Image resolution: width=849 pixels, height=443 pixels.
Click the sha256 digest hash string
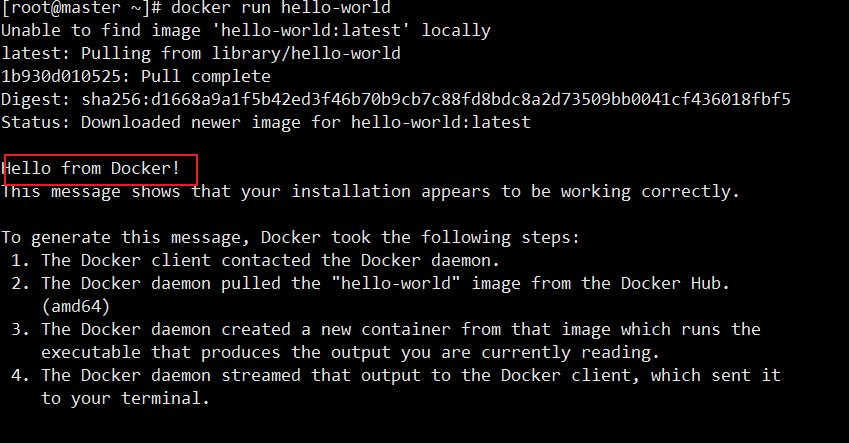click(436, 100)
